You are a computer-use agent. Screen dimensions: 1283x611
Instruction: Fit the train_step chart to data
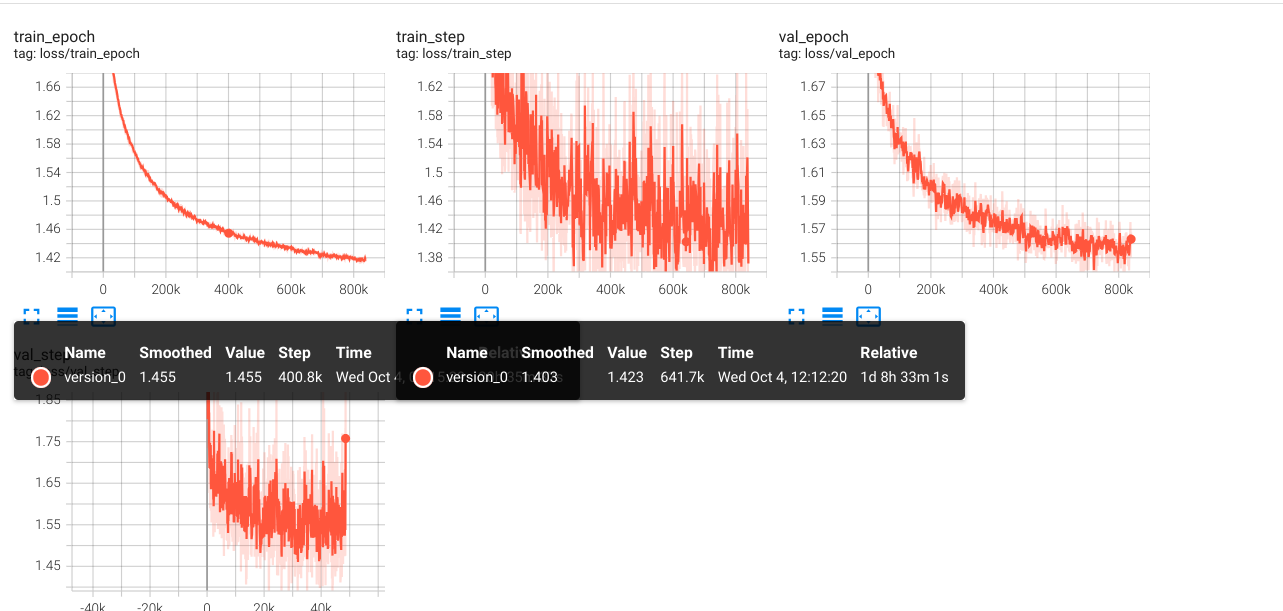pos(486,315)
